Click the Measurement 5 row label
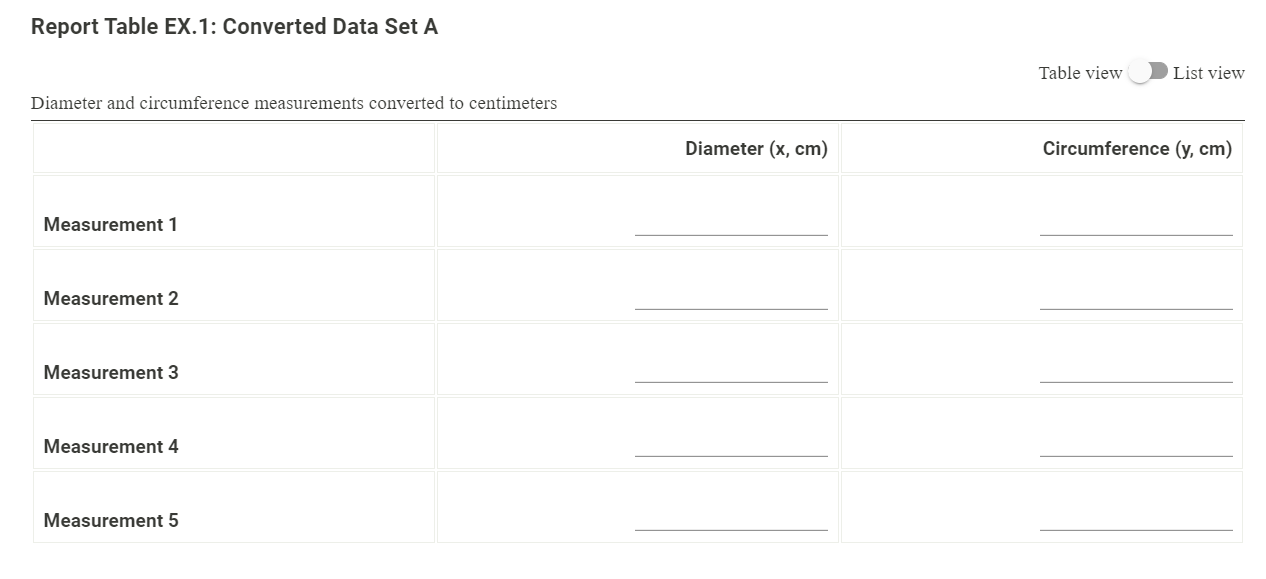Screen dimensions: 1266x579 coord(110,520)
